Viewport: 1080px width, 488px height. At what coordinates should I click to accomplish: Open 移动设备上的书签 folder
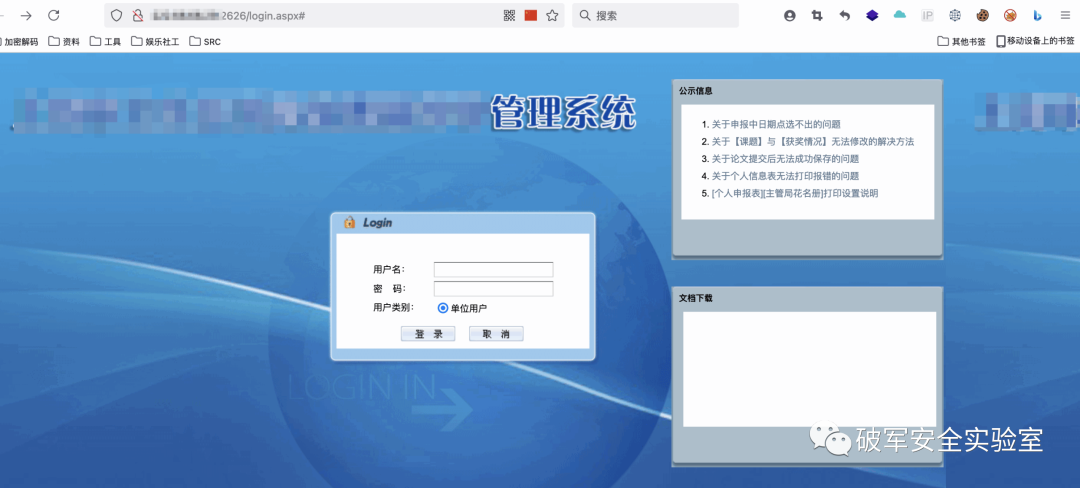coord(1035,41)
